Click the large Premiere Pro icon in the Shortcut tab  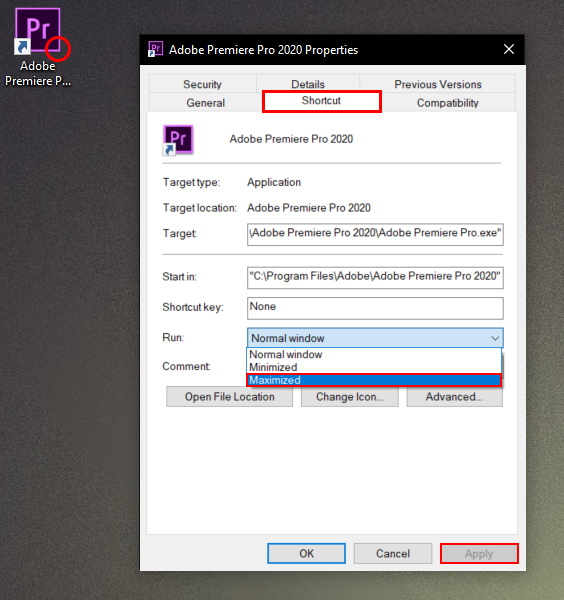178,140
